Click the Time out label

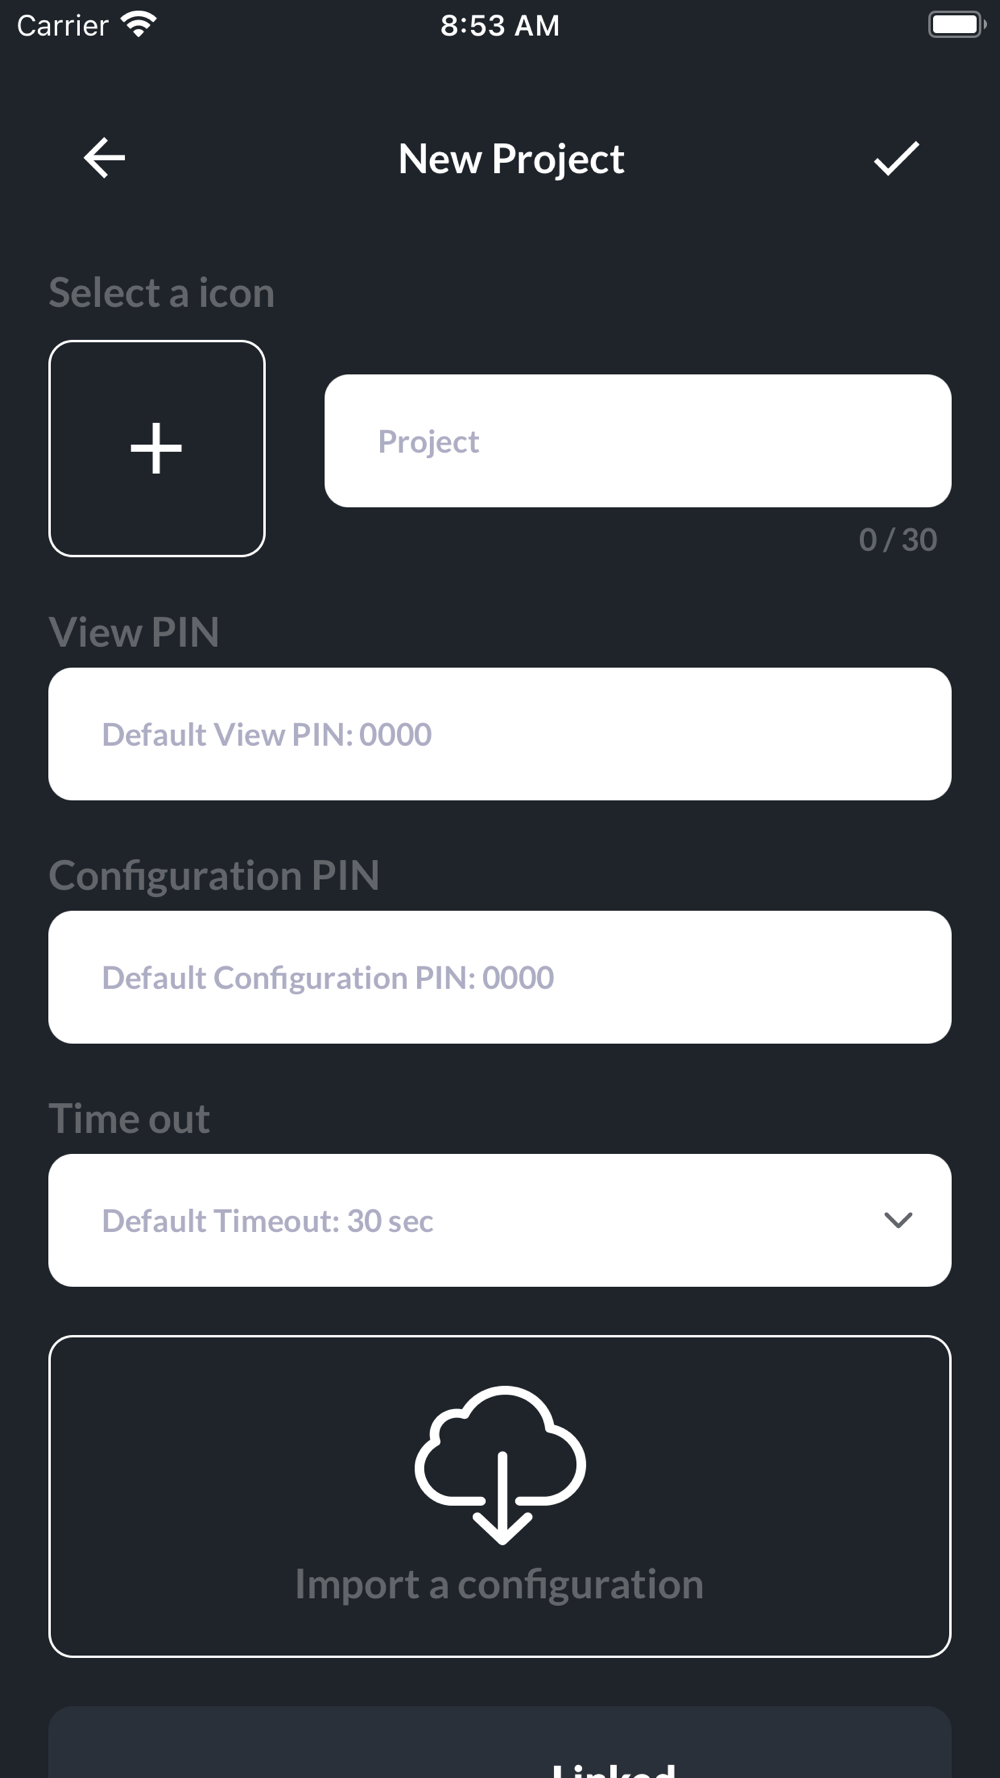click(129, 1118)
